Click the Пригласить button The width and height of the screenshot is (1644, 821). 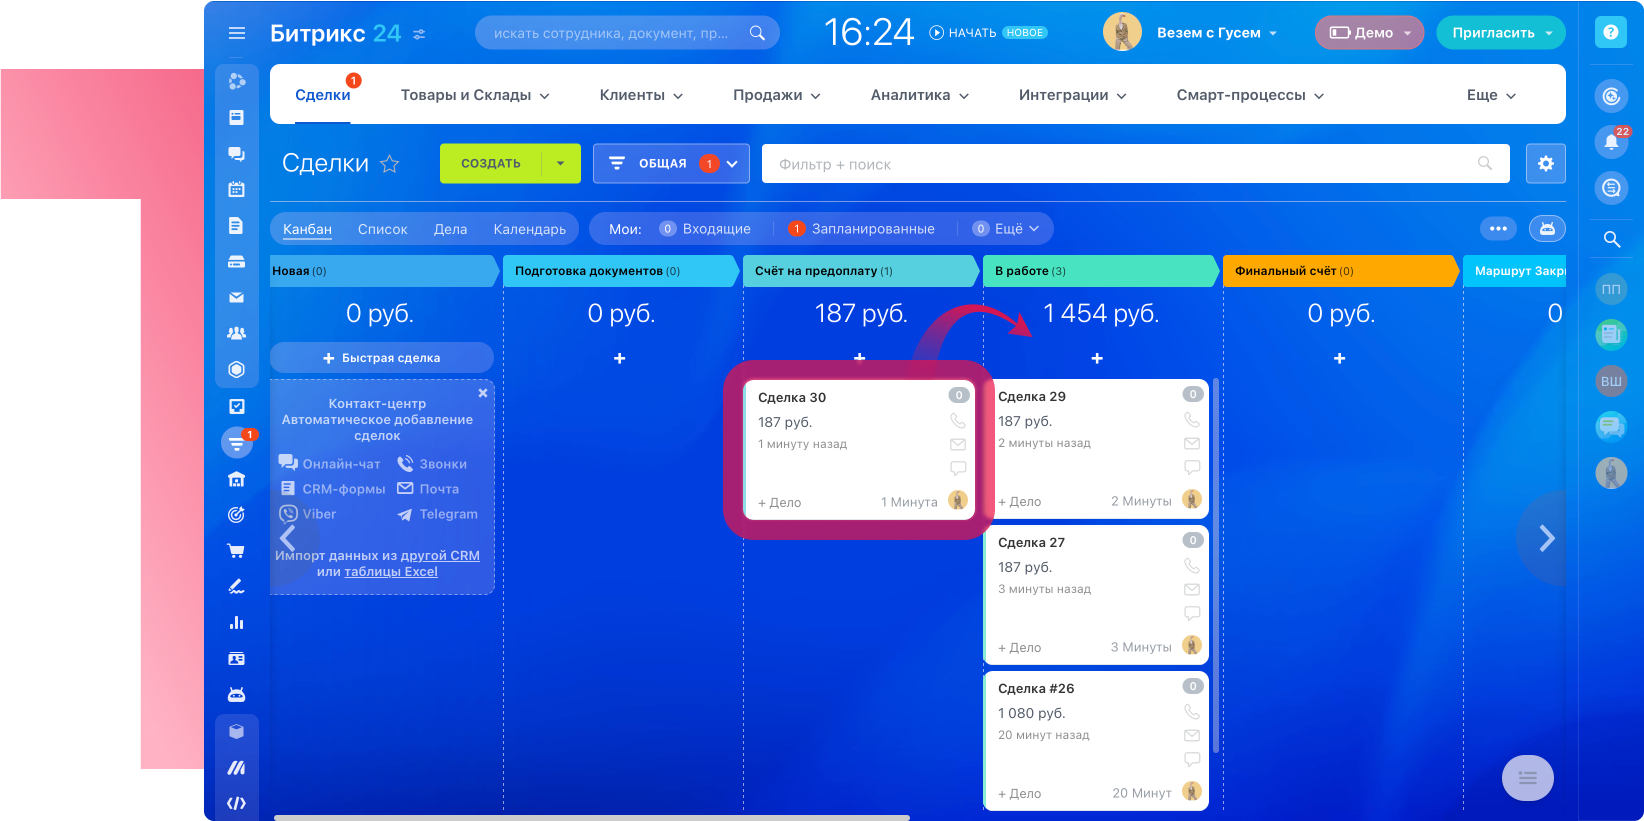[x=1501, y=33]
